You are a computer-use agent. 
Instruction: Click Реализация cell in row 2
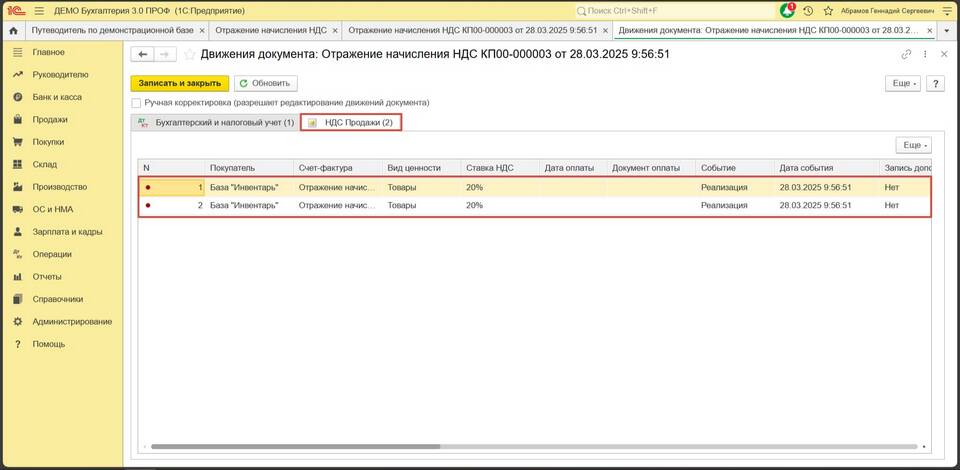click(735, 206)
